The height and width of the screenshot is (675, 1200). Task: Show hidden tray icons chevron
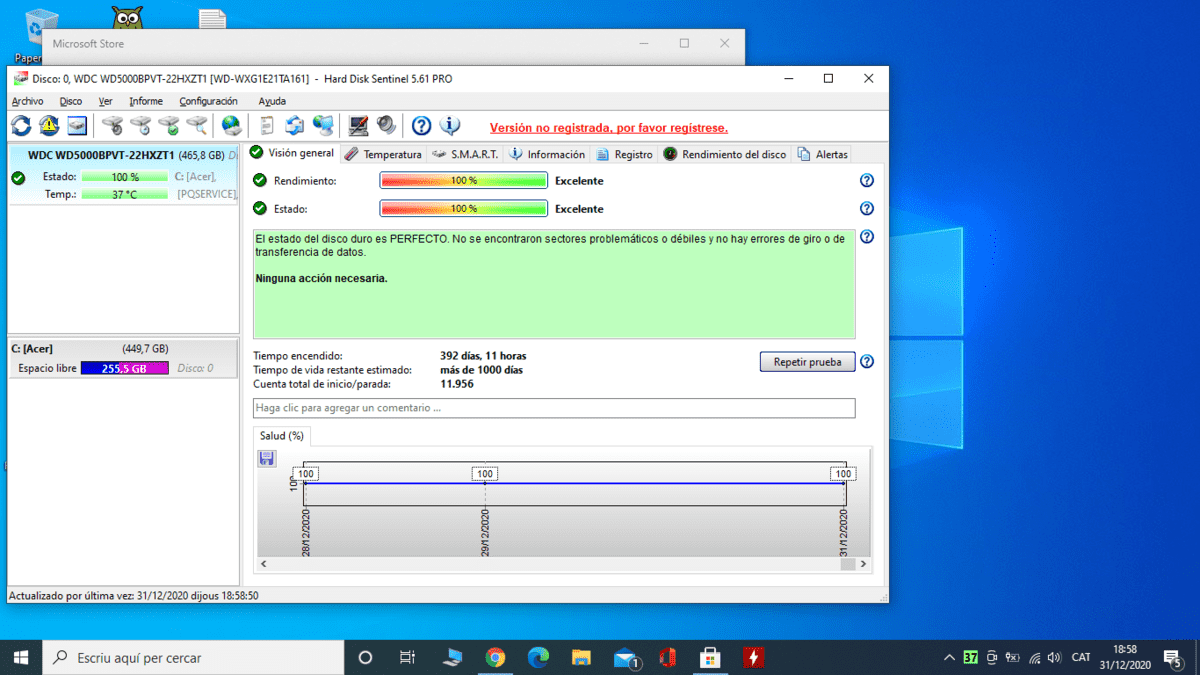click(x=948, y=657)
